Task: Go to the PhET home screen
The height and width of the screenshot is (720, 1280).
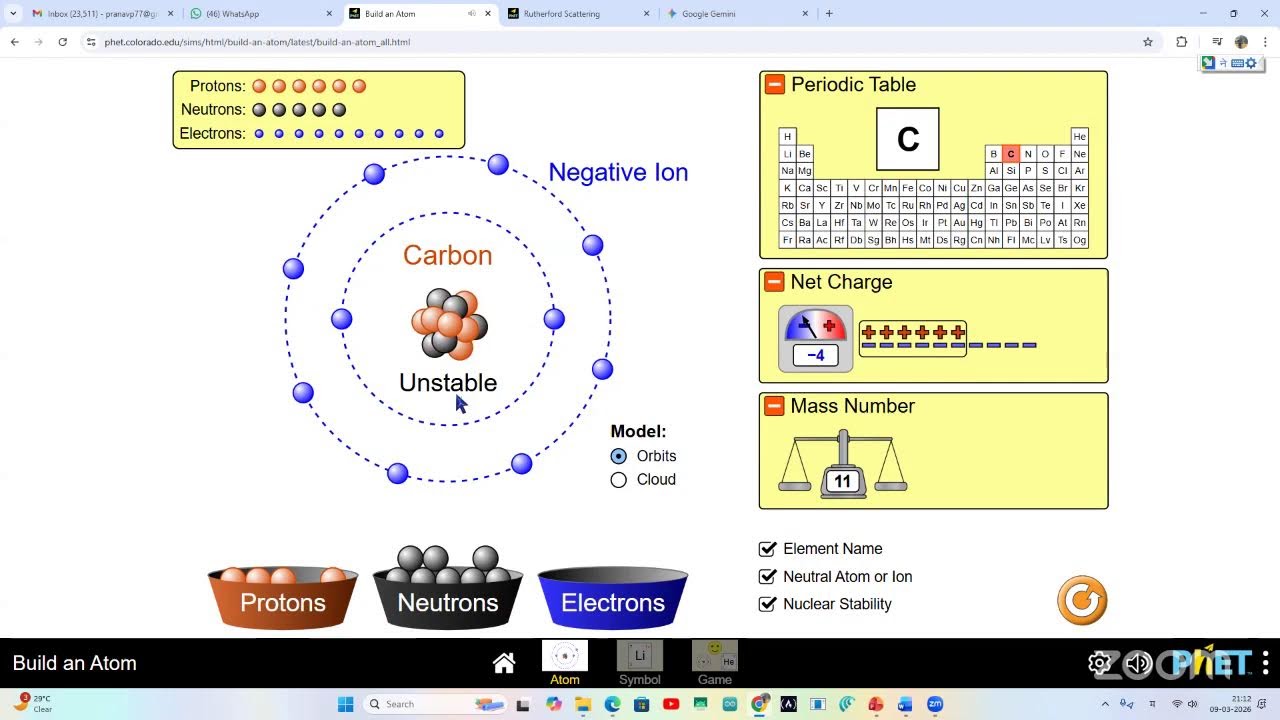Action: click(x=504, y=663)
